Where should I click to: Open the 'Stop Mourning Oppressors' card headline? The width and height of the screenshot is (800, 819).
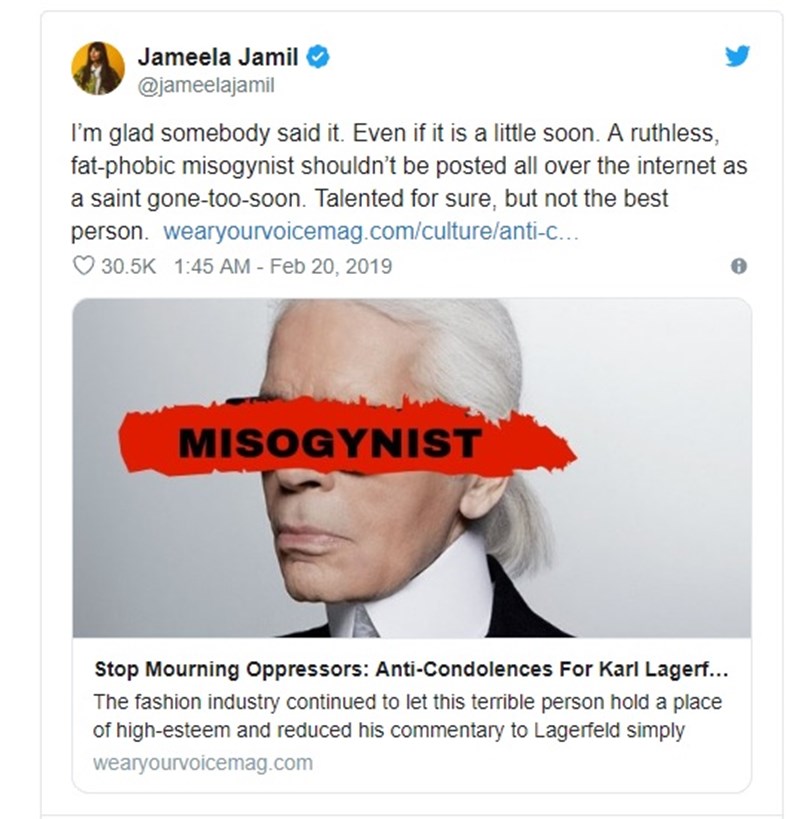coord(411,670)
